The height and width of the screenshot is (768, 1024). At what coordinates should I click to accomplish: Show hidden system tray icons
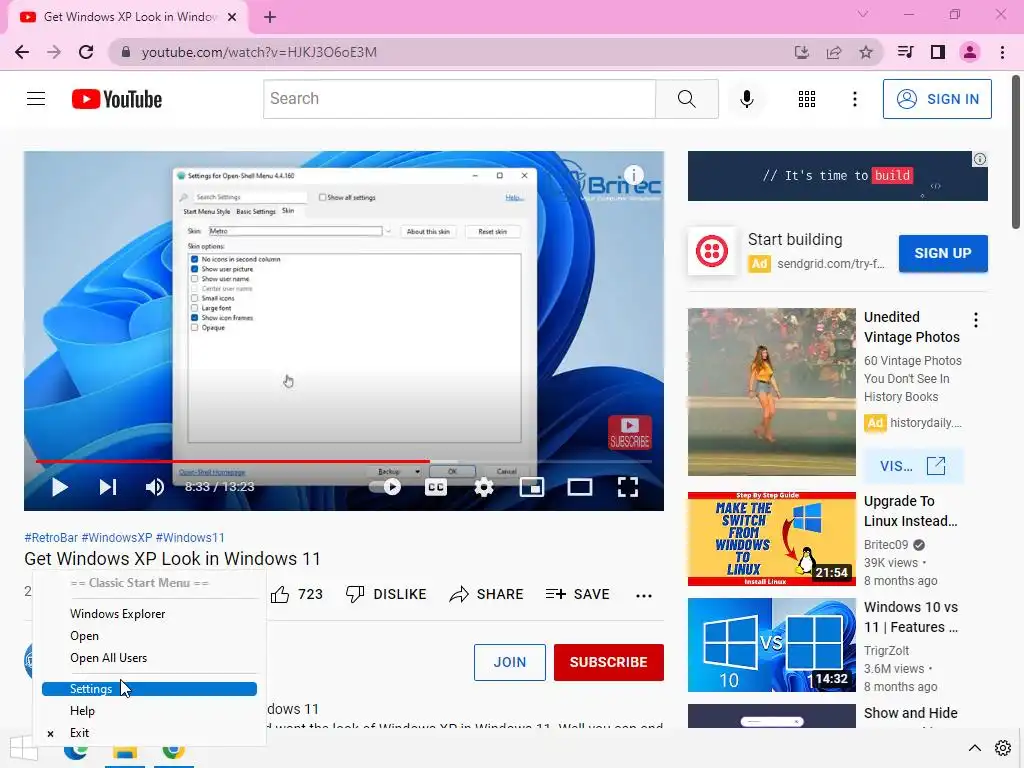[x=974, y=748]
